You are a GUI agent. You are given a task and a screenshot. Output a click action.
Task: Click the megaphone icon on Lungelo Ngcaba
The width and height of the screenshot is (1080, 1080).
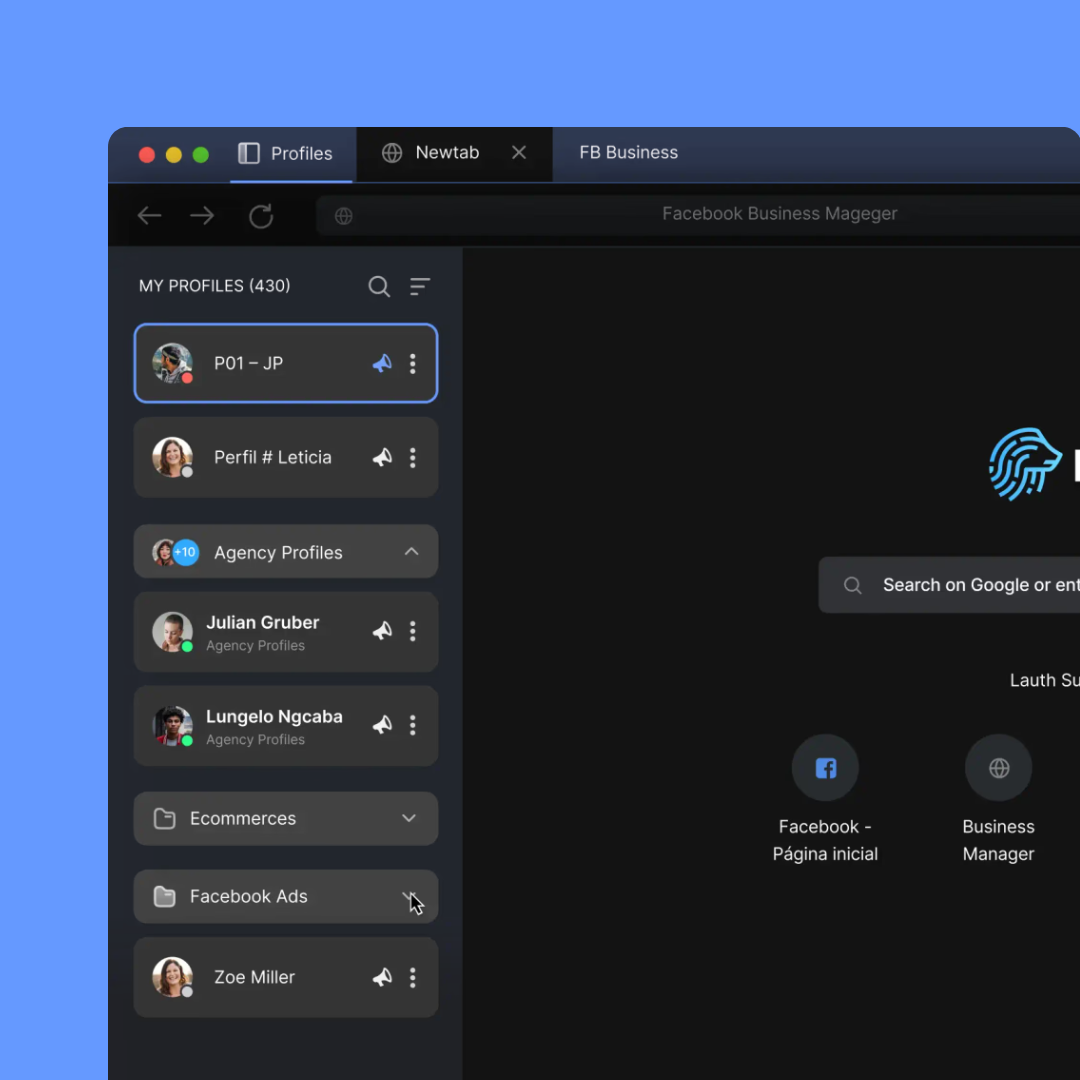pyautogui.click(x=382, y=725)
